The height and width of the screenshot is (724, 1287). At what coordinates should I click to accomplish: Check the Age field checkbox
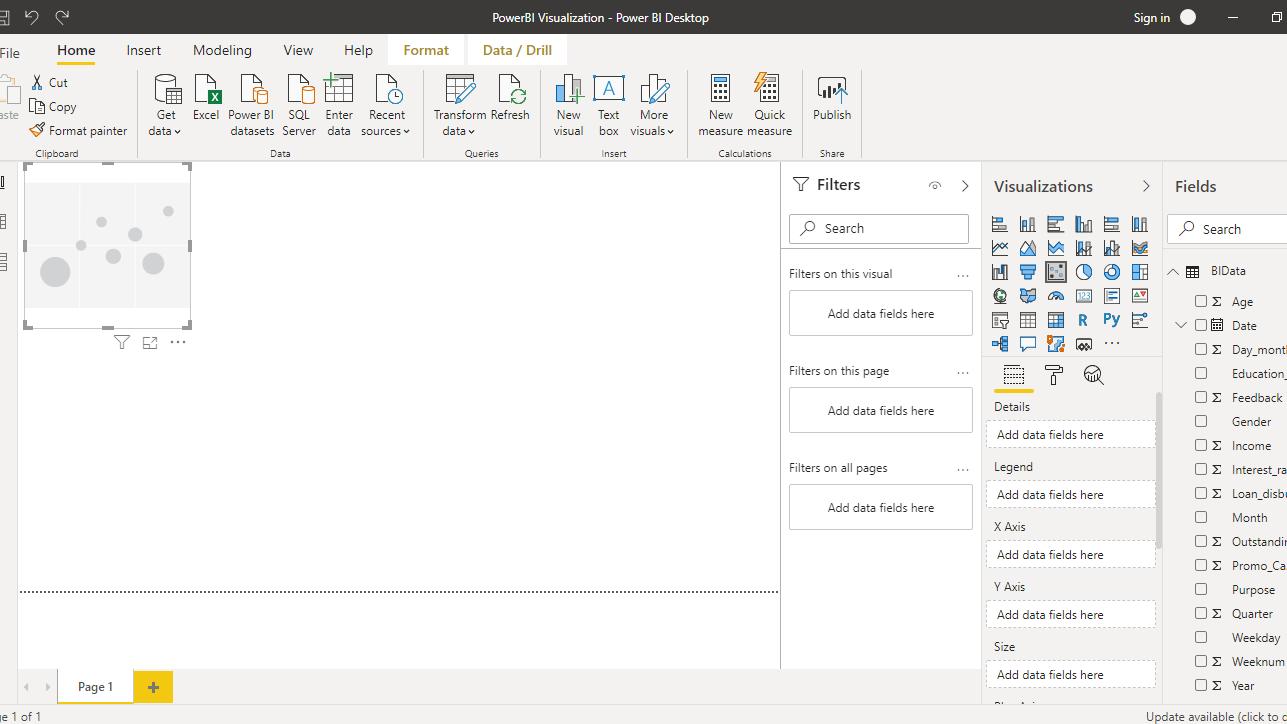click(x=1201, y=301)
